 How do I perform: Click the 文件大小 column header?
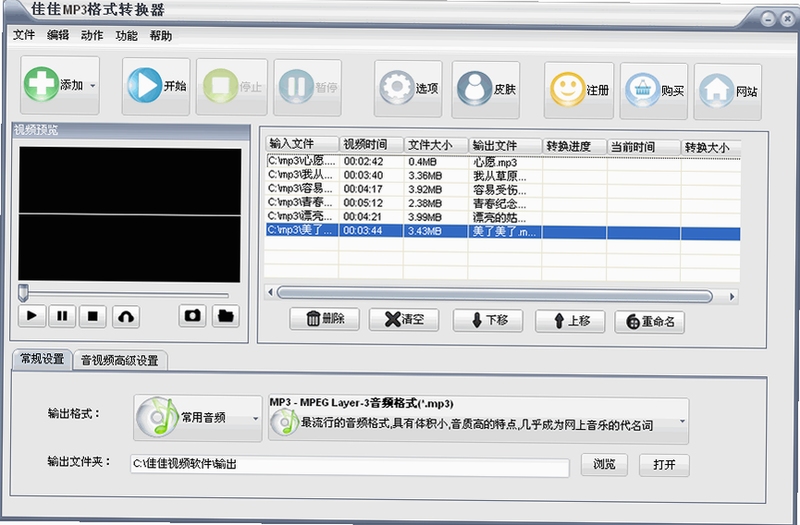coord(436,145)
